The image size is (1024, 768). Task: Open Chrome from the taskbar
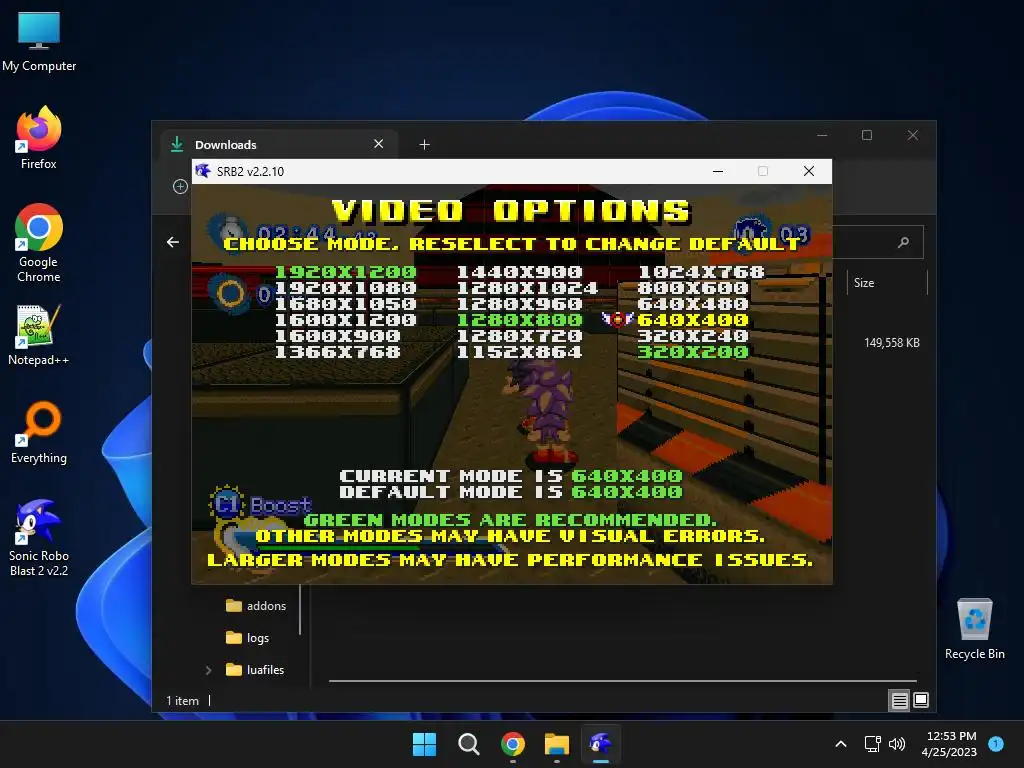point(513,744)
